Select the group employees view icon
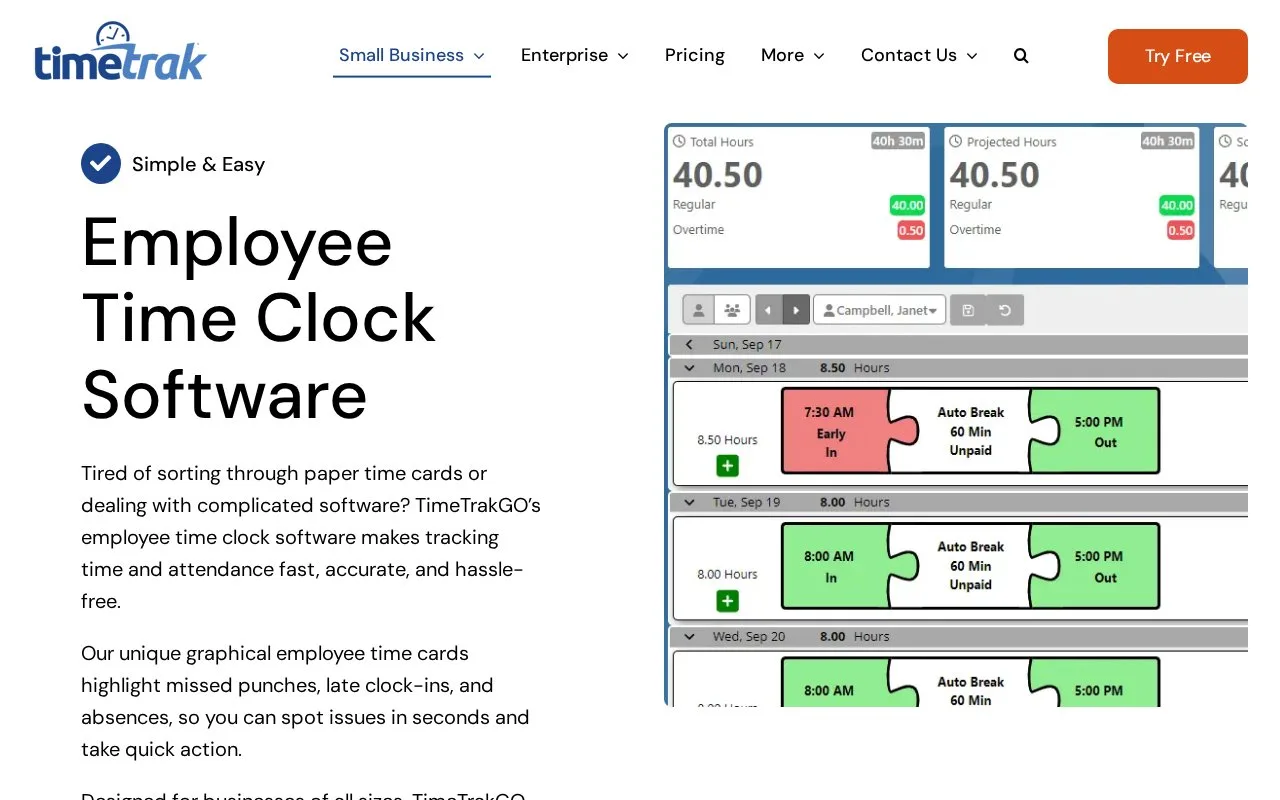The width and height of the screenshot is (1280, 800). tap(732, 310)
